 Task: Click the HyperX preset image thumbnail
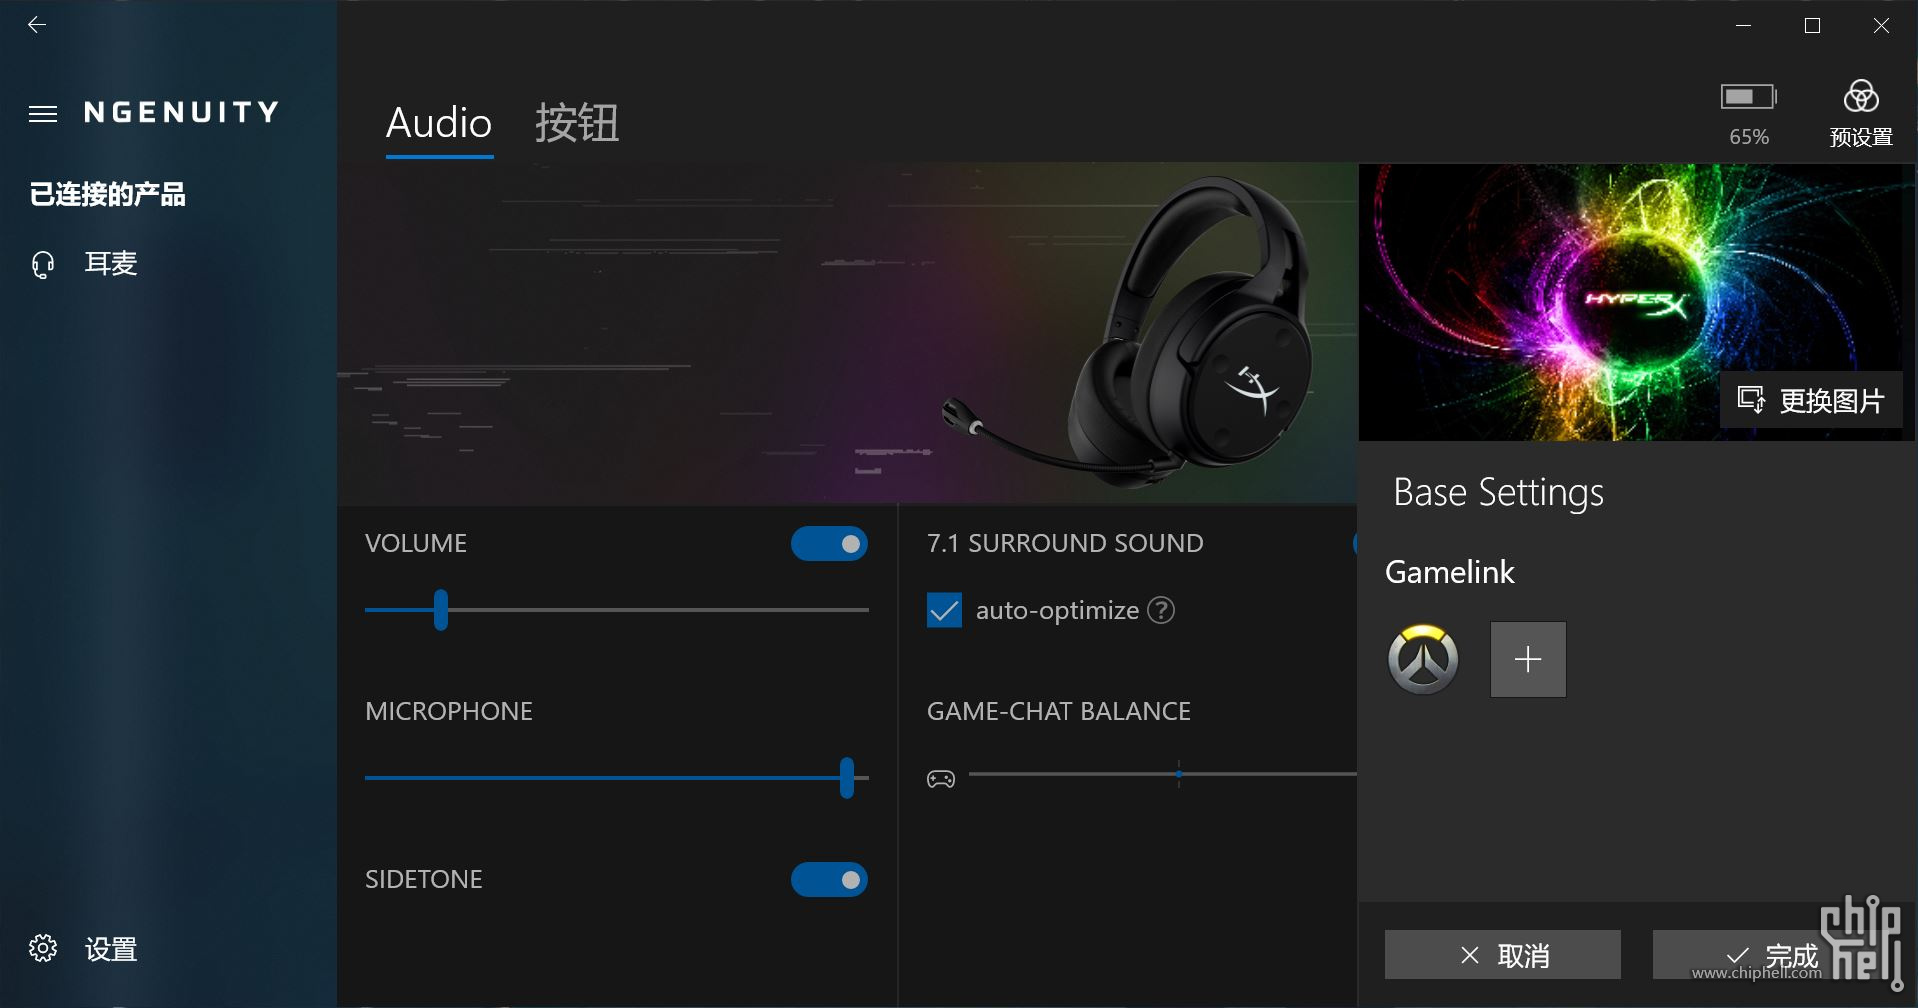[1636, 302]
